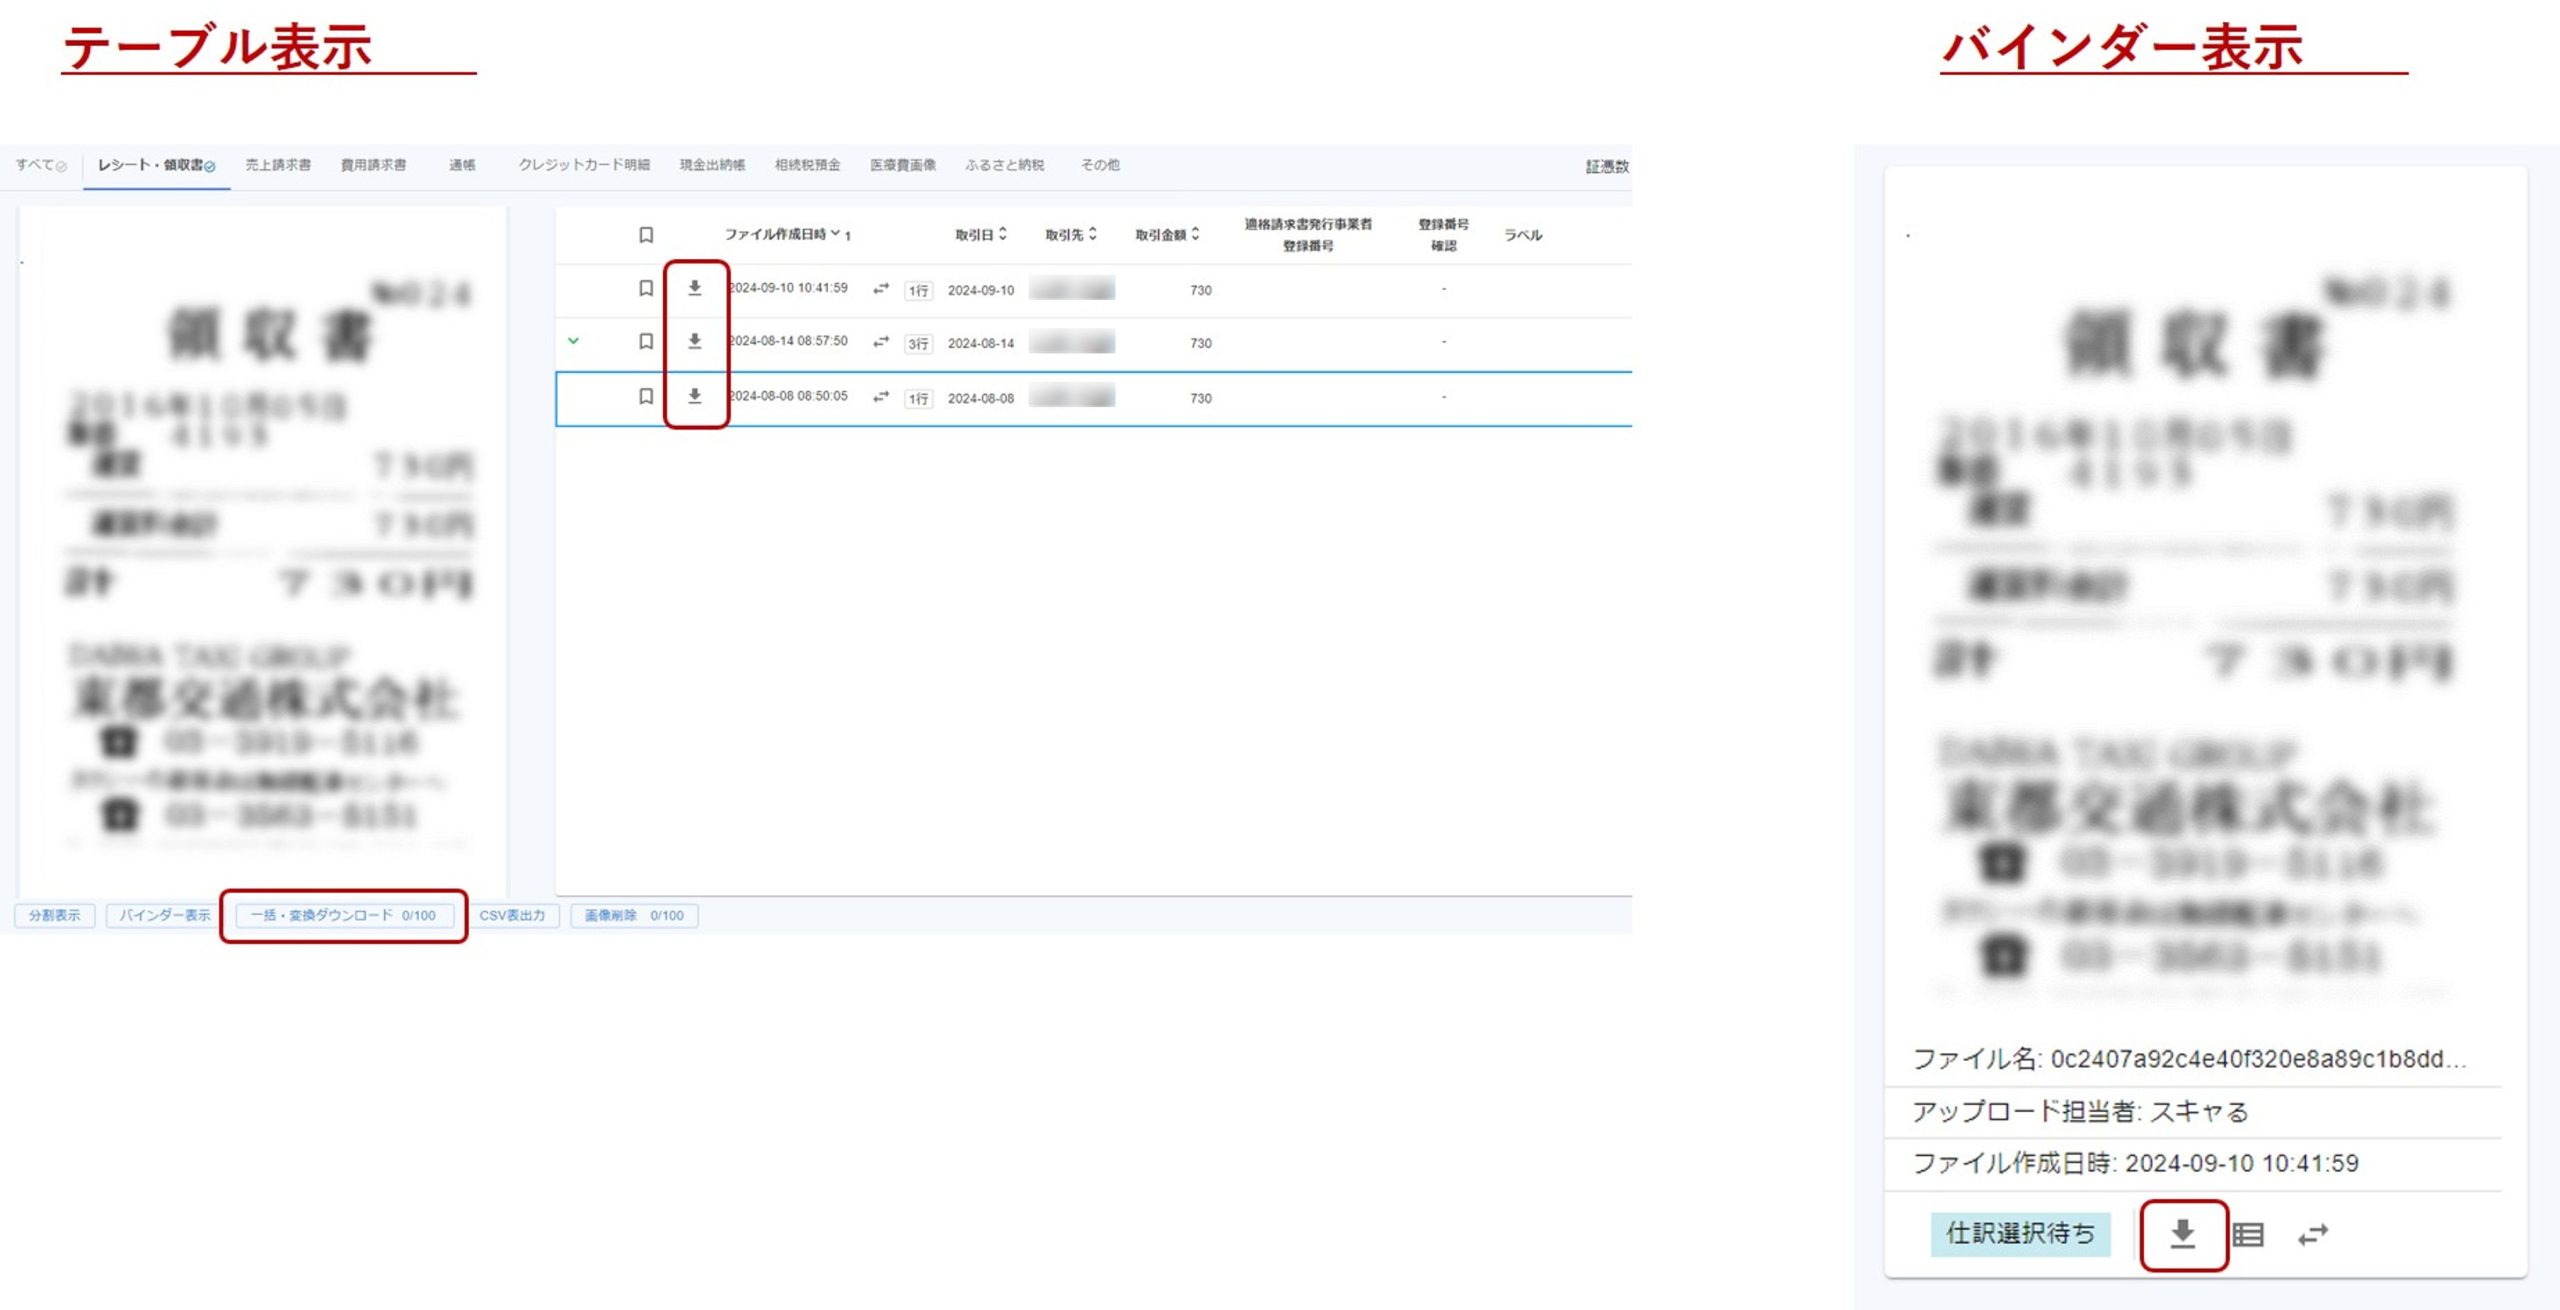Sort by 取引金額 column arrows

(1195, 234)
